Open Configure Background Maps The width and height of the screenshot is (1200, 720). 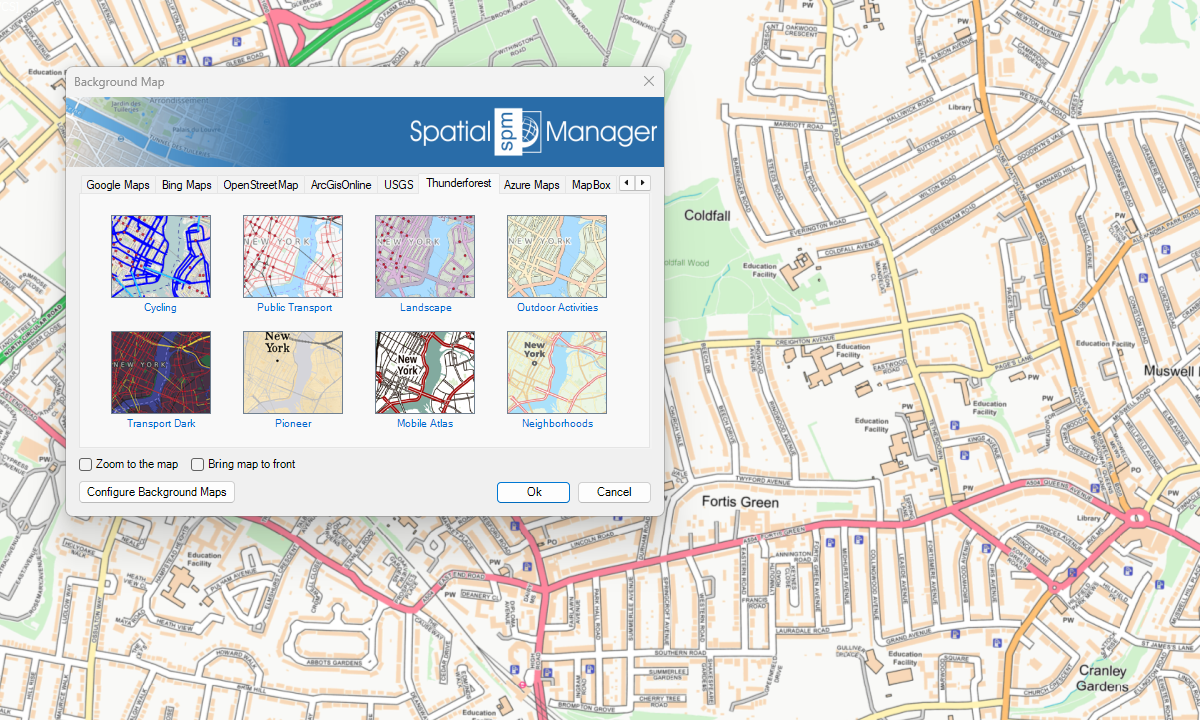click(157, 492)
